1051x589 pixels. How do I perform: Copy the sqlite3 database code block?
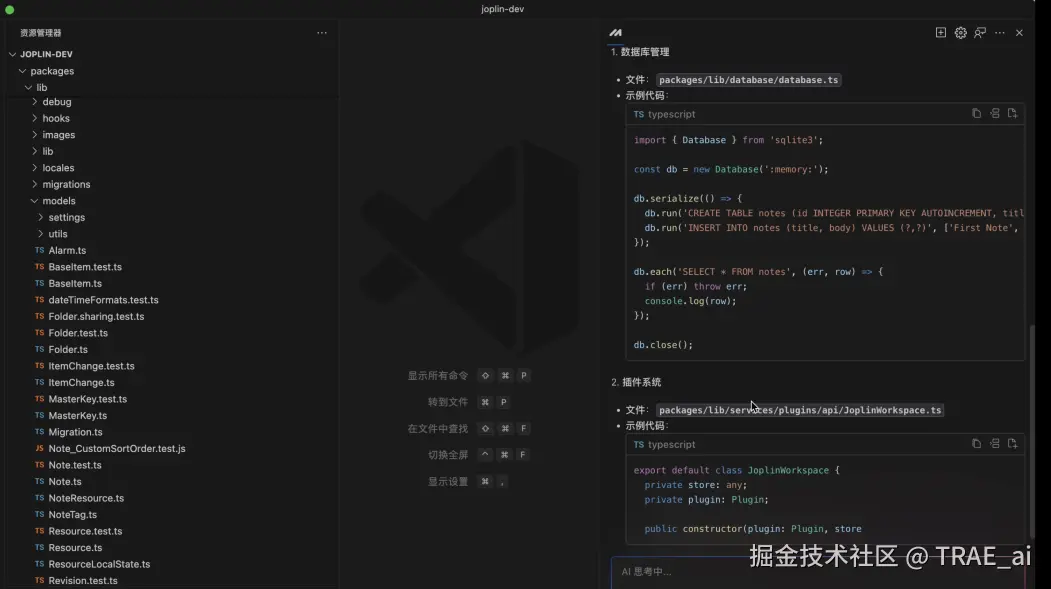(976, 114)
